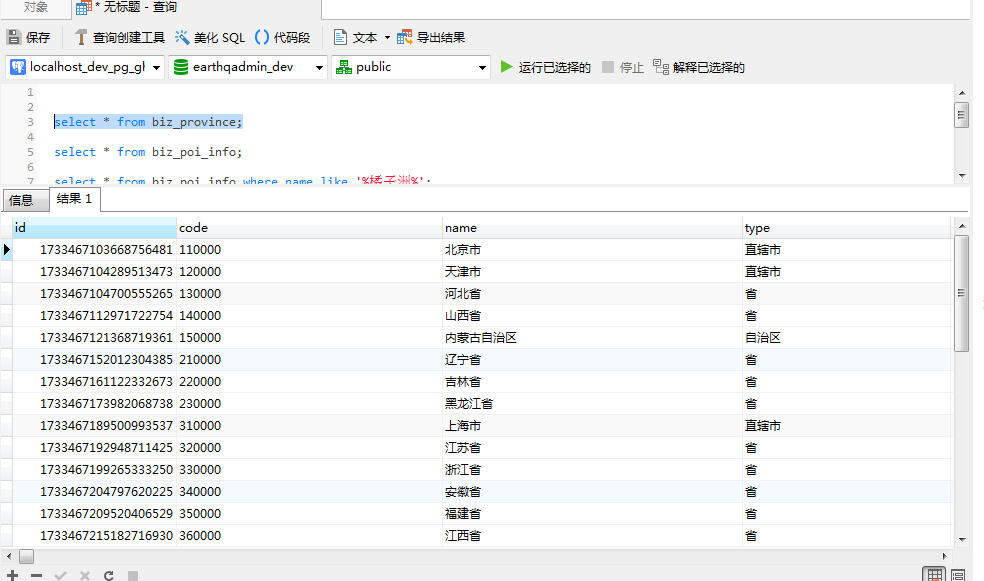Run the selected query (运行已选择的)
984x581 pixels.
tap(545, 67)
